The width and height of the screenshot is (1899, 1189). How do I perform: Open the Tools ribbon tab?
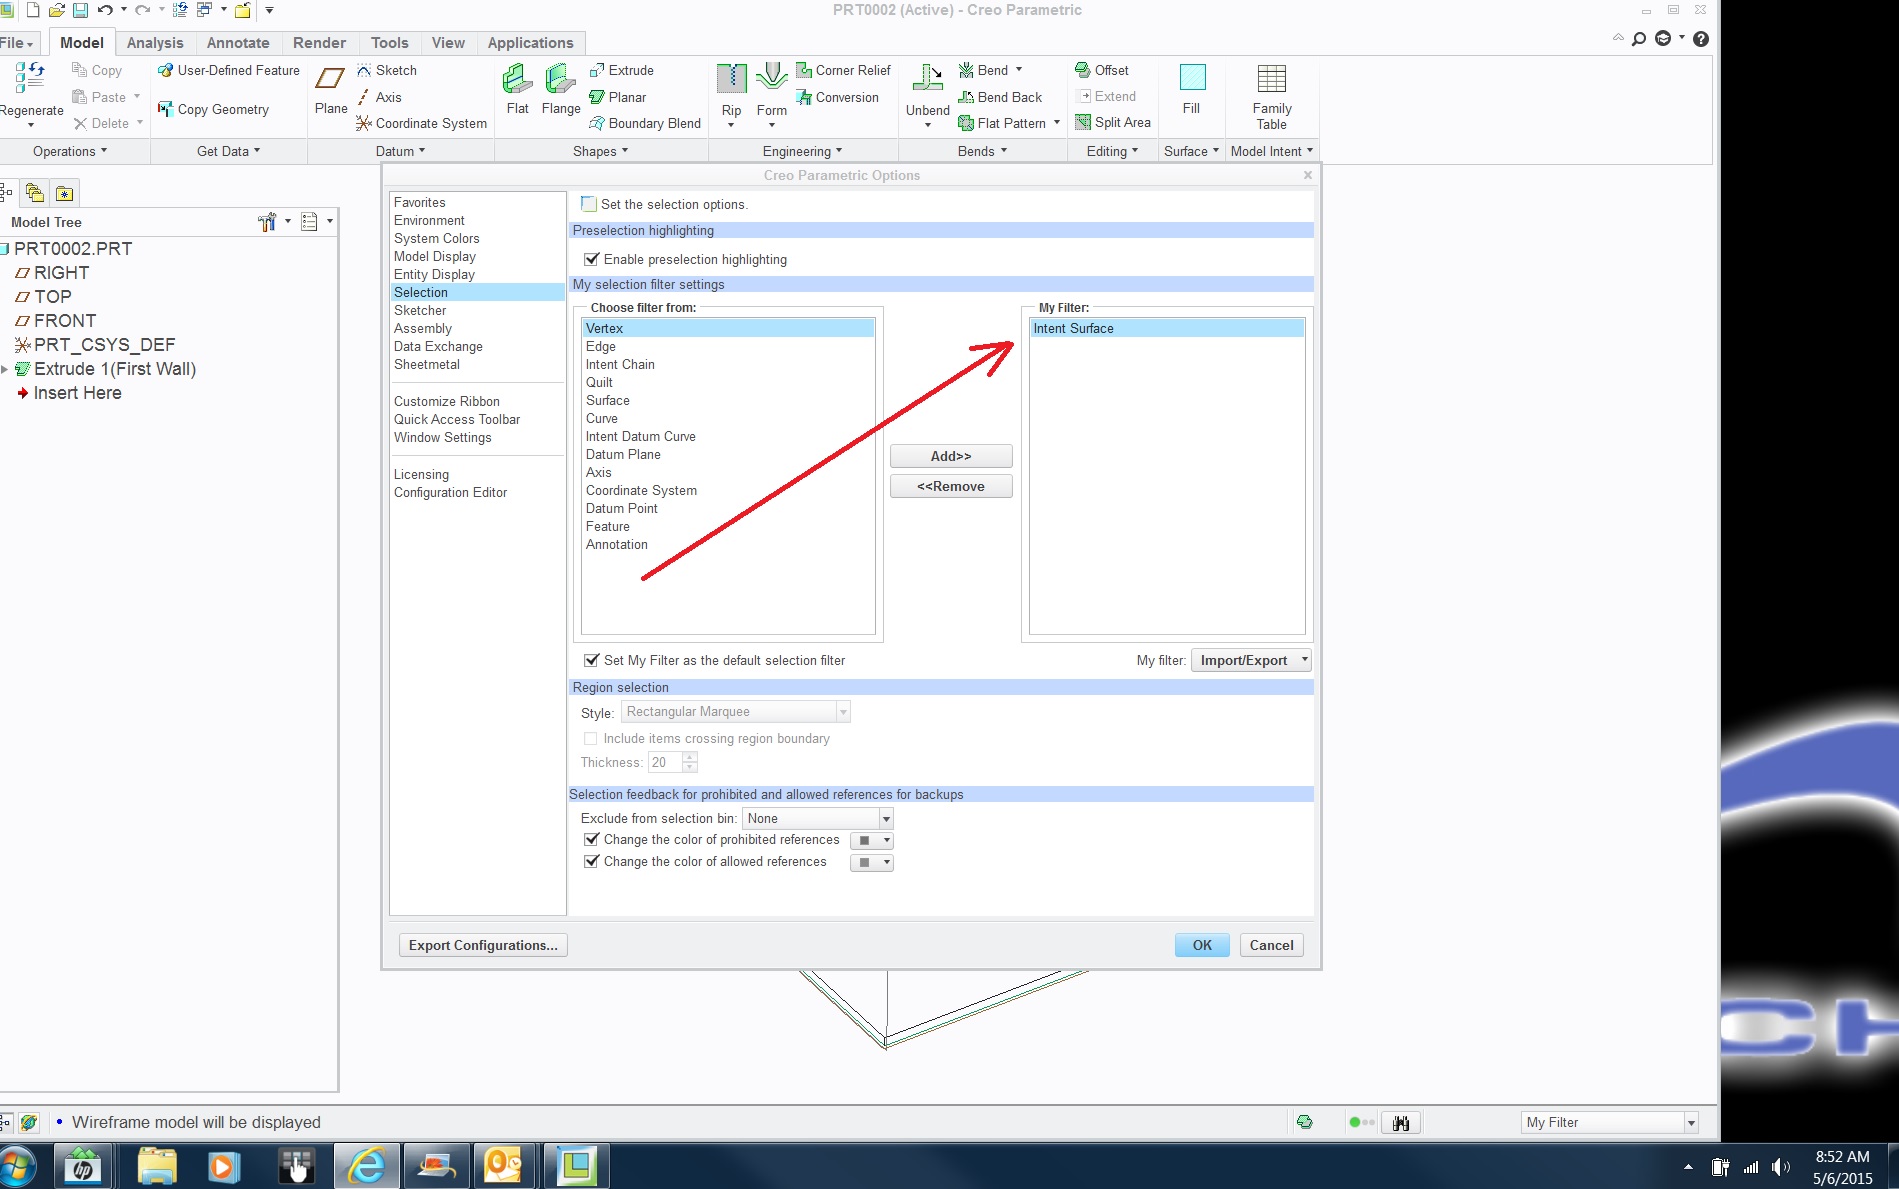click(389, 43)
